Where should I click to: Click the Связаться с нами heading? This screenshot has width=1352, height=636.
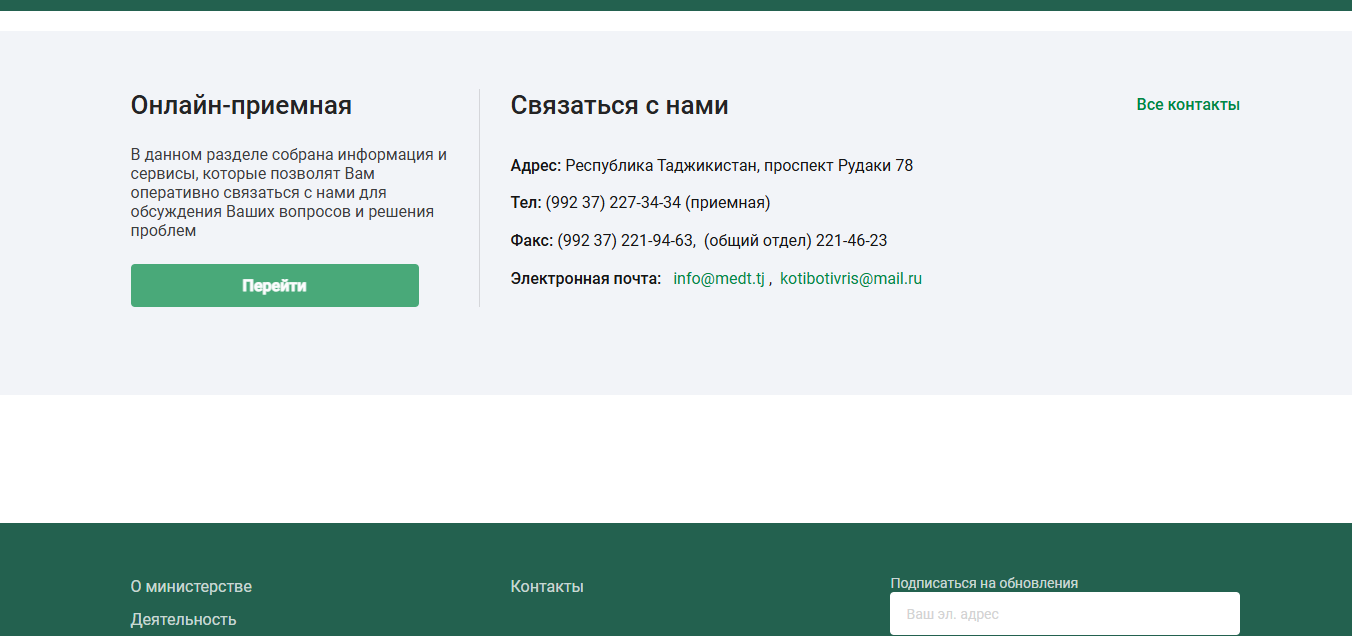coord(619,105)
